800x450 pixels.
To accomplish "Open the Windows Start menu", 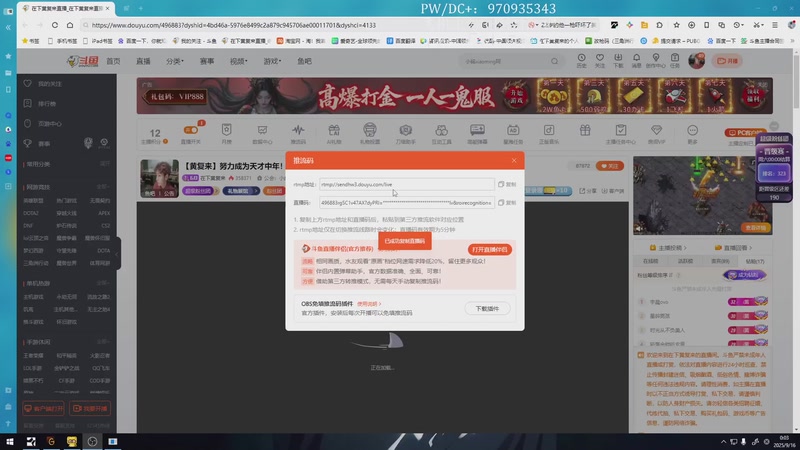I will (9, 441).
